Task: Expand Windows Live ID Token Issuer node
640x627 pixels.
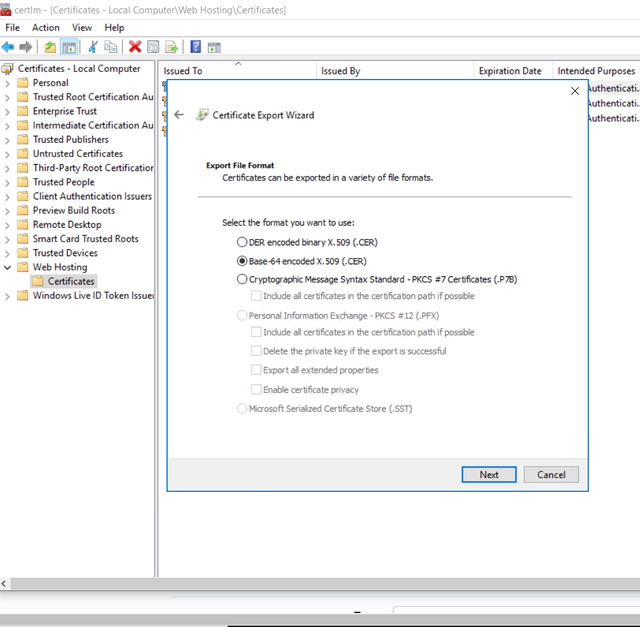Action: point(7,296)
